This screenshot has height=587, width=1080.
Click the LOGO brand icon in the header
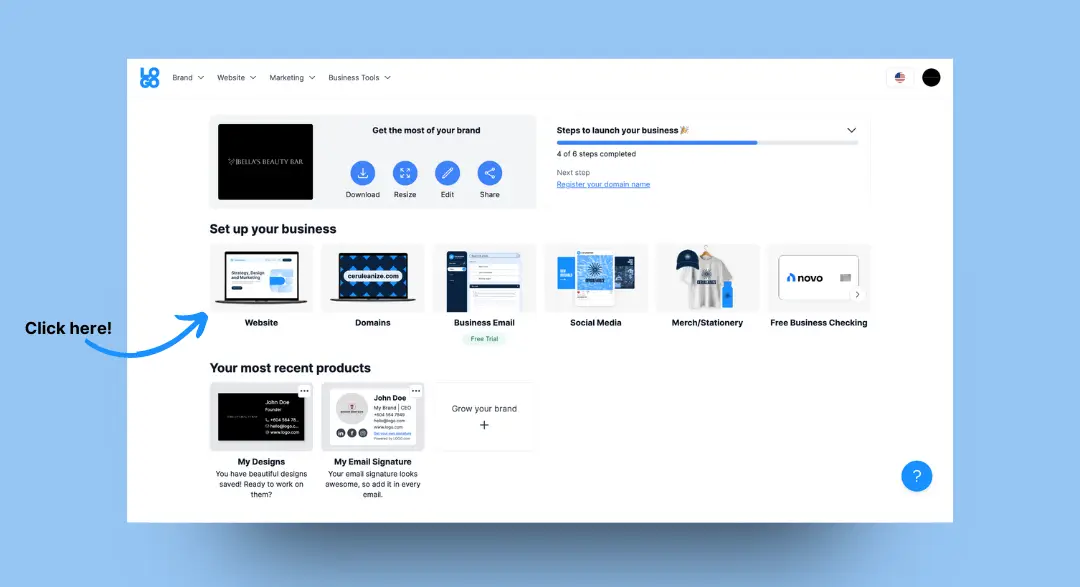tap(148, 77)
